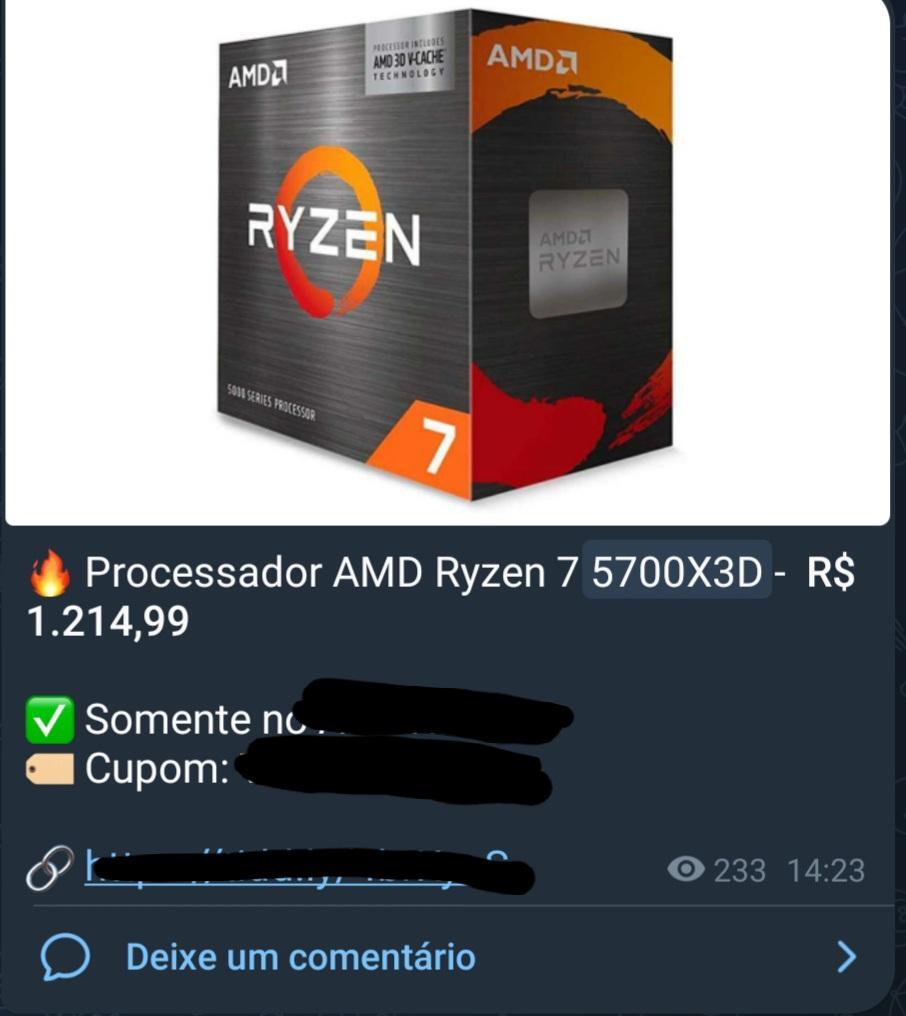
Task: Expand comments with the right chevron arrow
Action: click(x=846, y=957)
